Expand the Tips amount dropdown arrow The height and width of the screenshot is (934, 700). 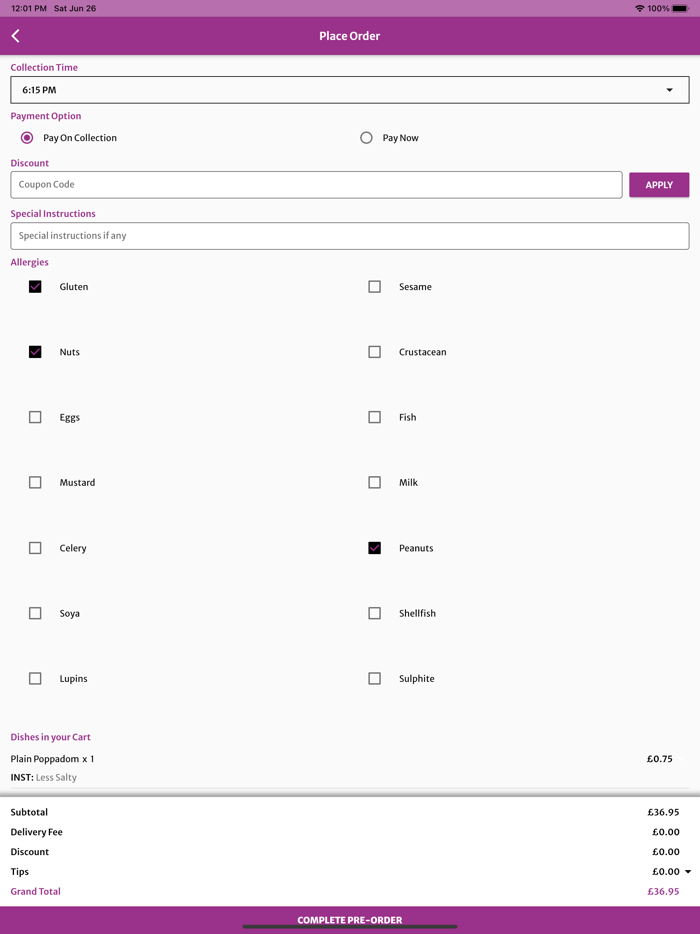click(x=688, y=872)
